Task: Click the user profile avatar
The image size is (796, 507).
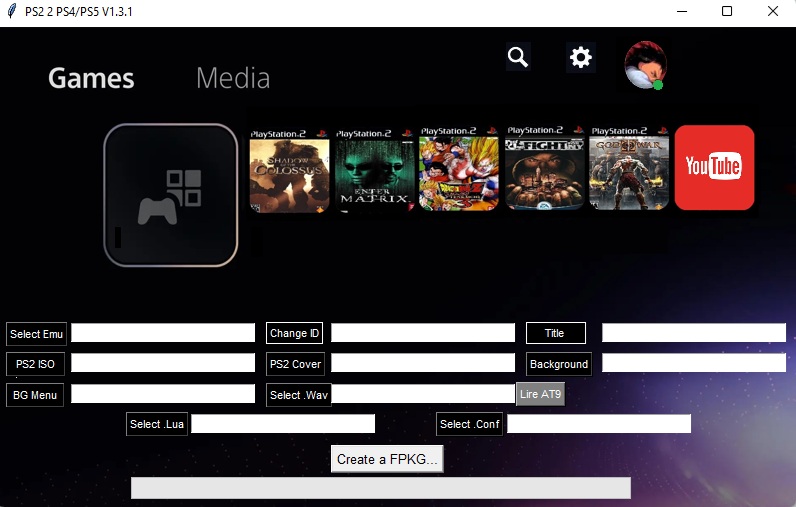Action: [x=644, y=65]
